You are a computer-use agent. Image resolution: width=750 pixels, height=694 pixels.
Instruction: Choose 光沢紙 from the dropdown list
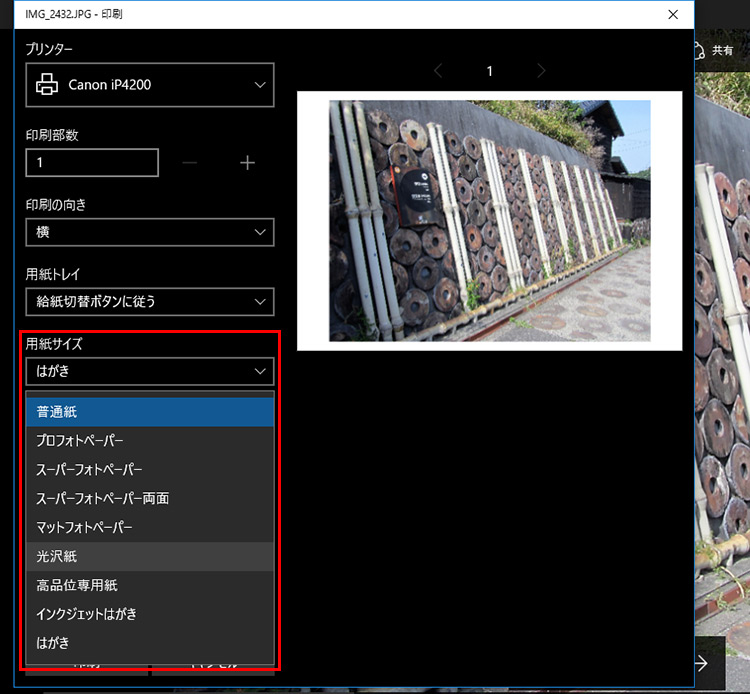(150, 556)
